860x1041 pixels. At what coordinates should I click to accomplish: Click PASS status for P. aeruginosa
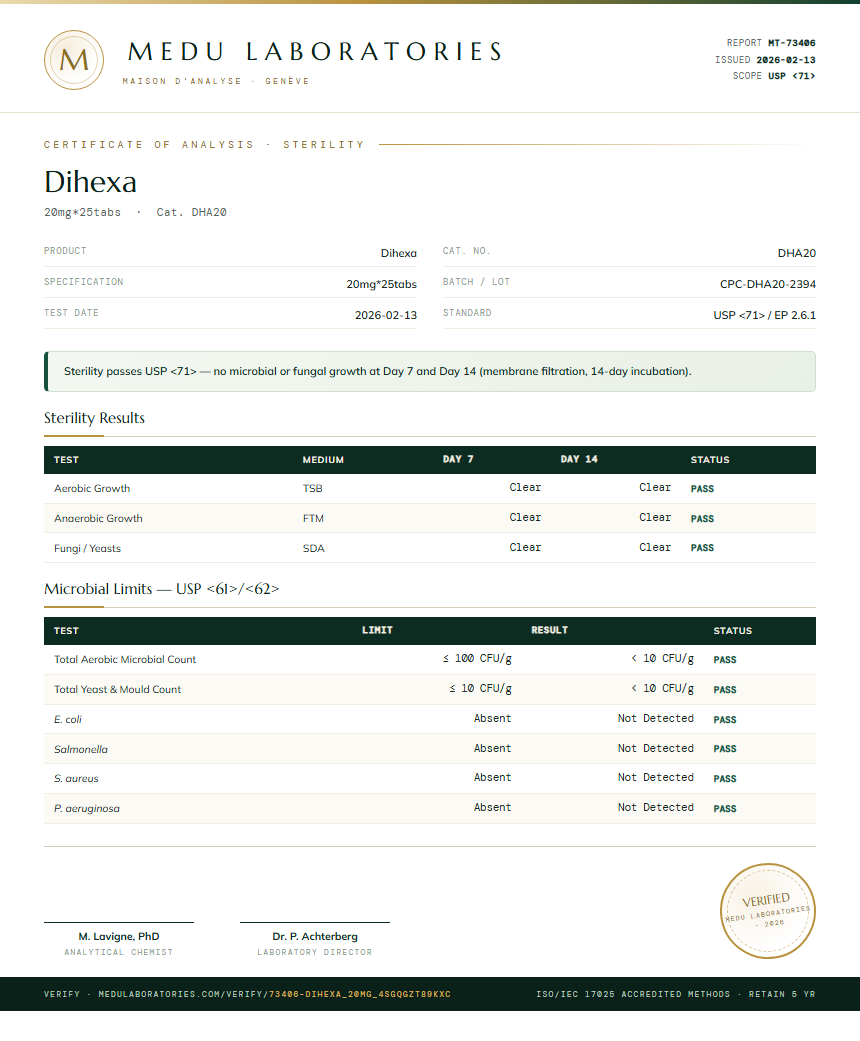pyautogui.click(x=725, y=809)
